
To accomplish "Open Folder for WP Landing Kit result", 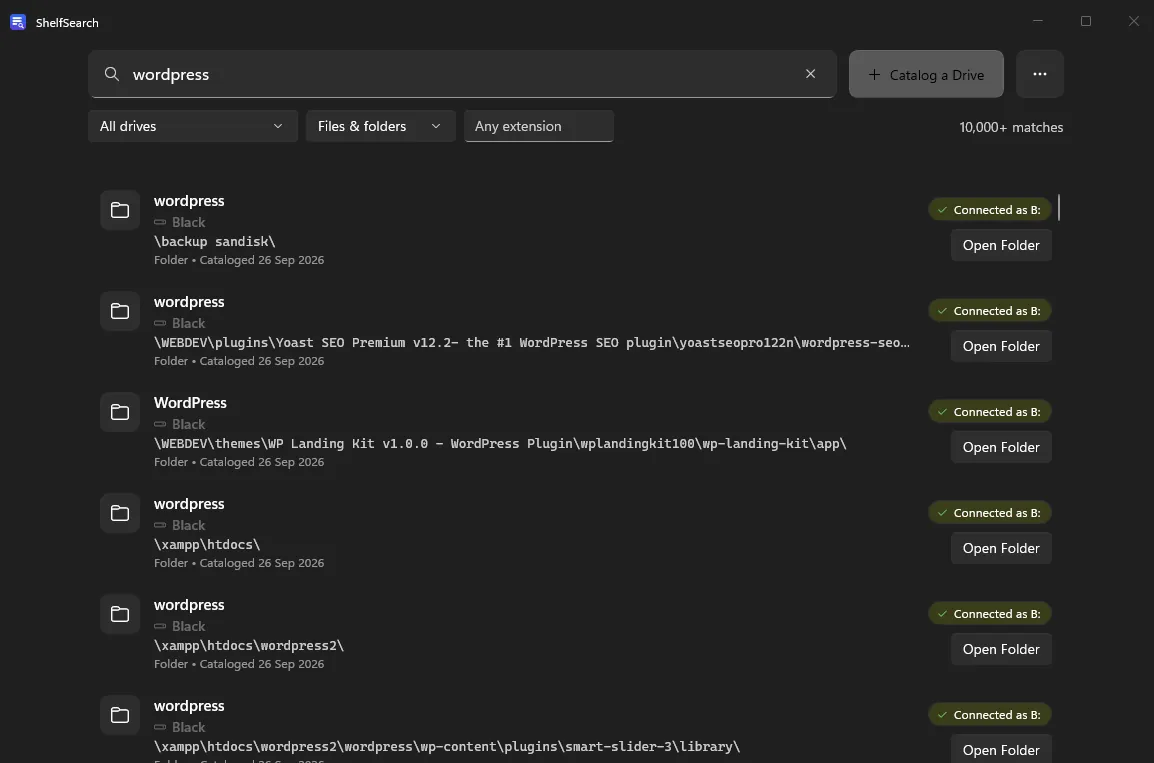I will tap(1001, 447).
